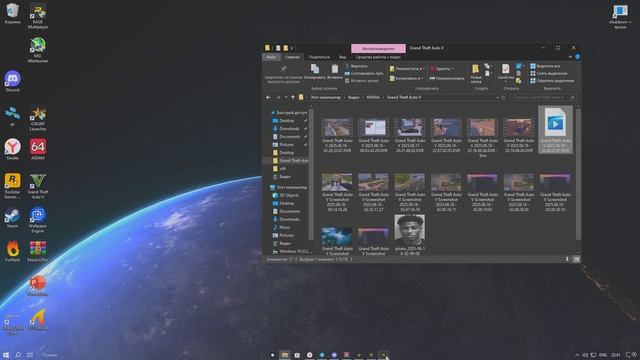The height and width of the screenshot is (360, 640).
Task: Collapse the ribbon with the chevron arrow
Action: (x=570, y=57)
